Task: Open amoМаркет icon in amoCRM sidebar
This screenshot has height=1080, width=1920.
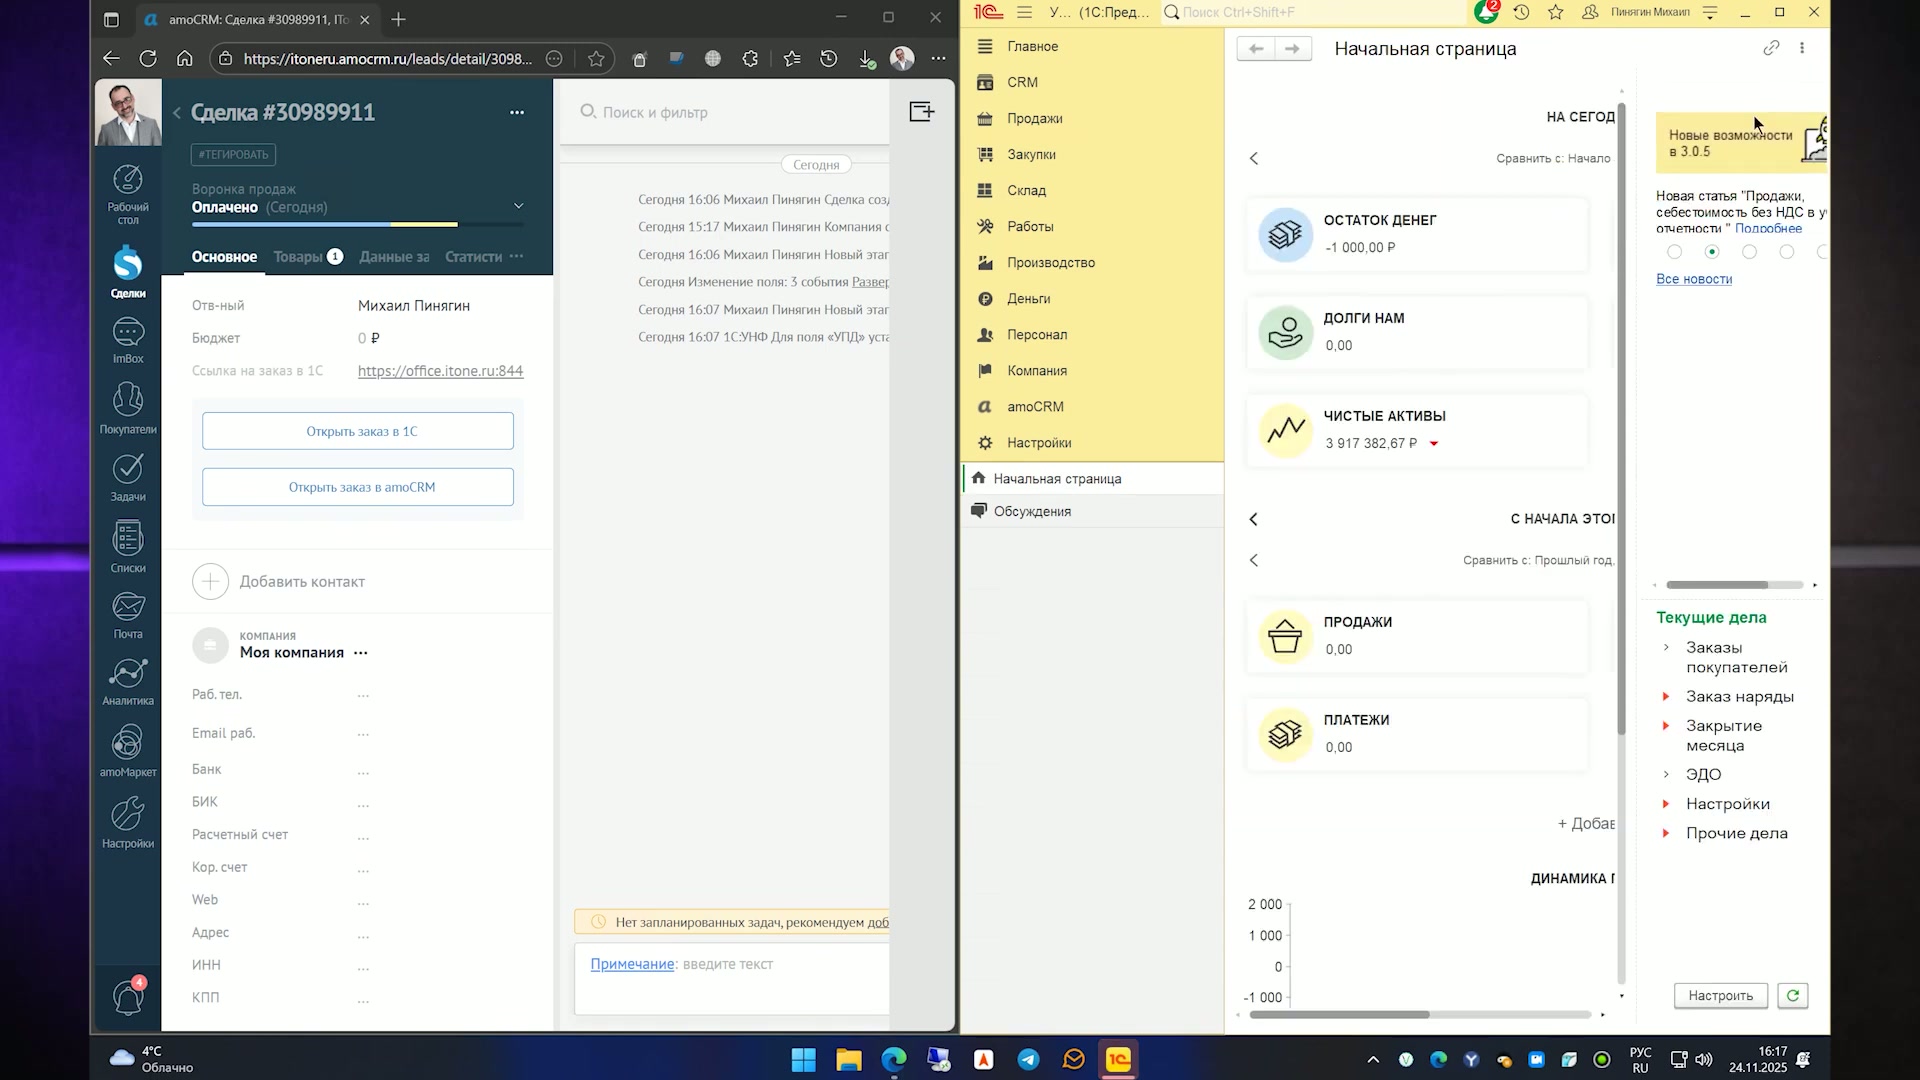Action: (128, 751)
